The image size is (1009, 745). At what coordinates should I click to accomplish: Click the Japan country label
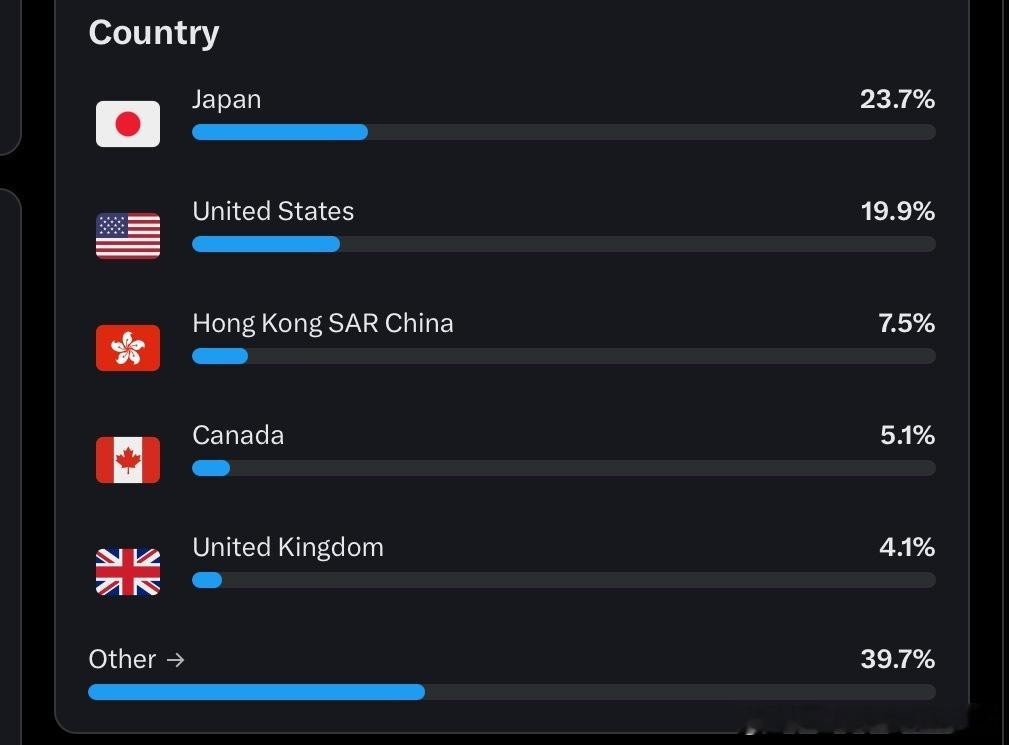tap(227, 100)
